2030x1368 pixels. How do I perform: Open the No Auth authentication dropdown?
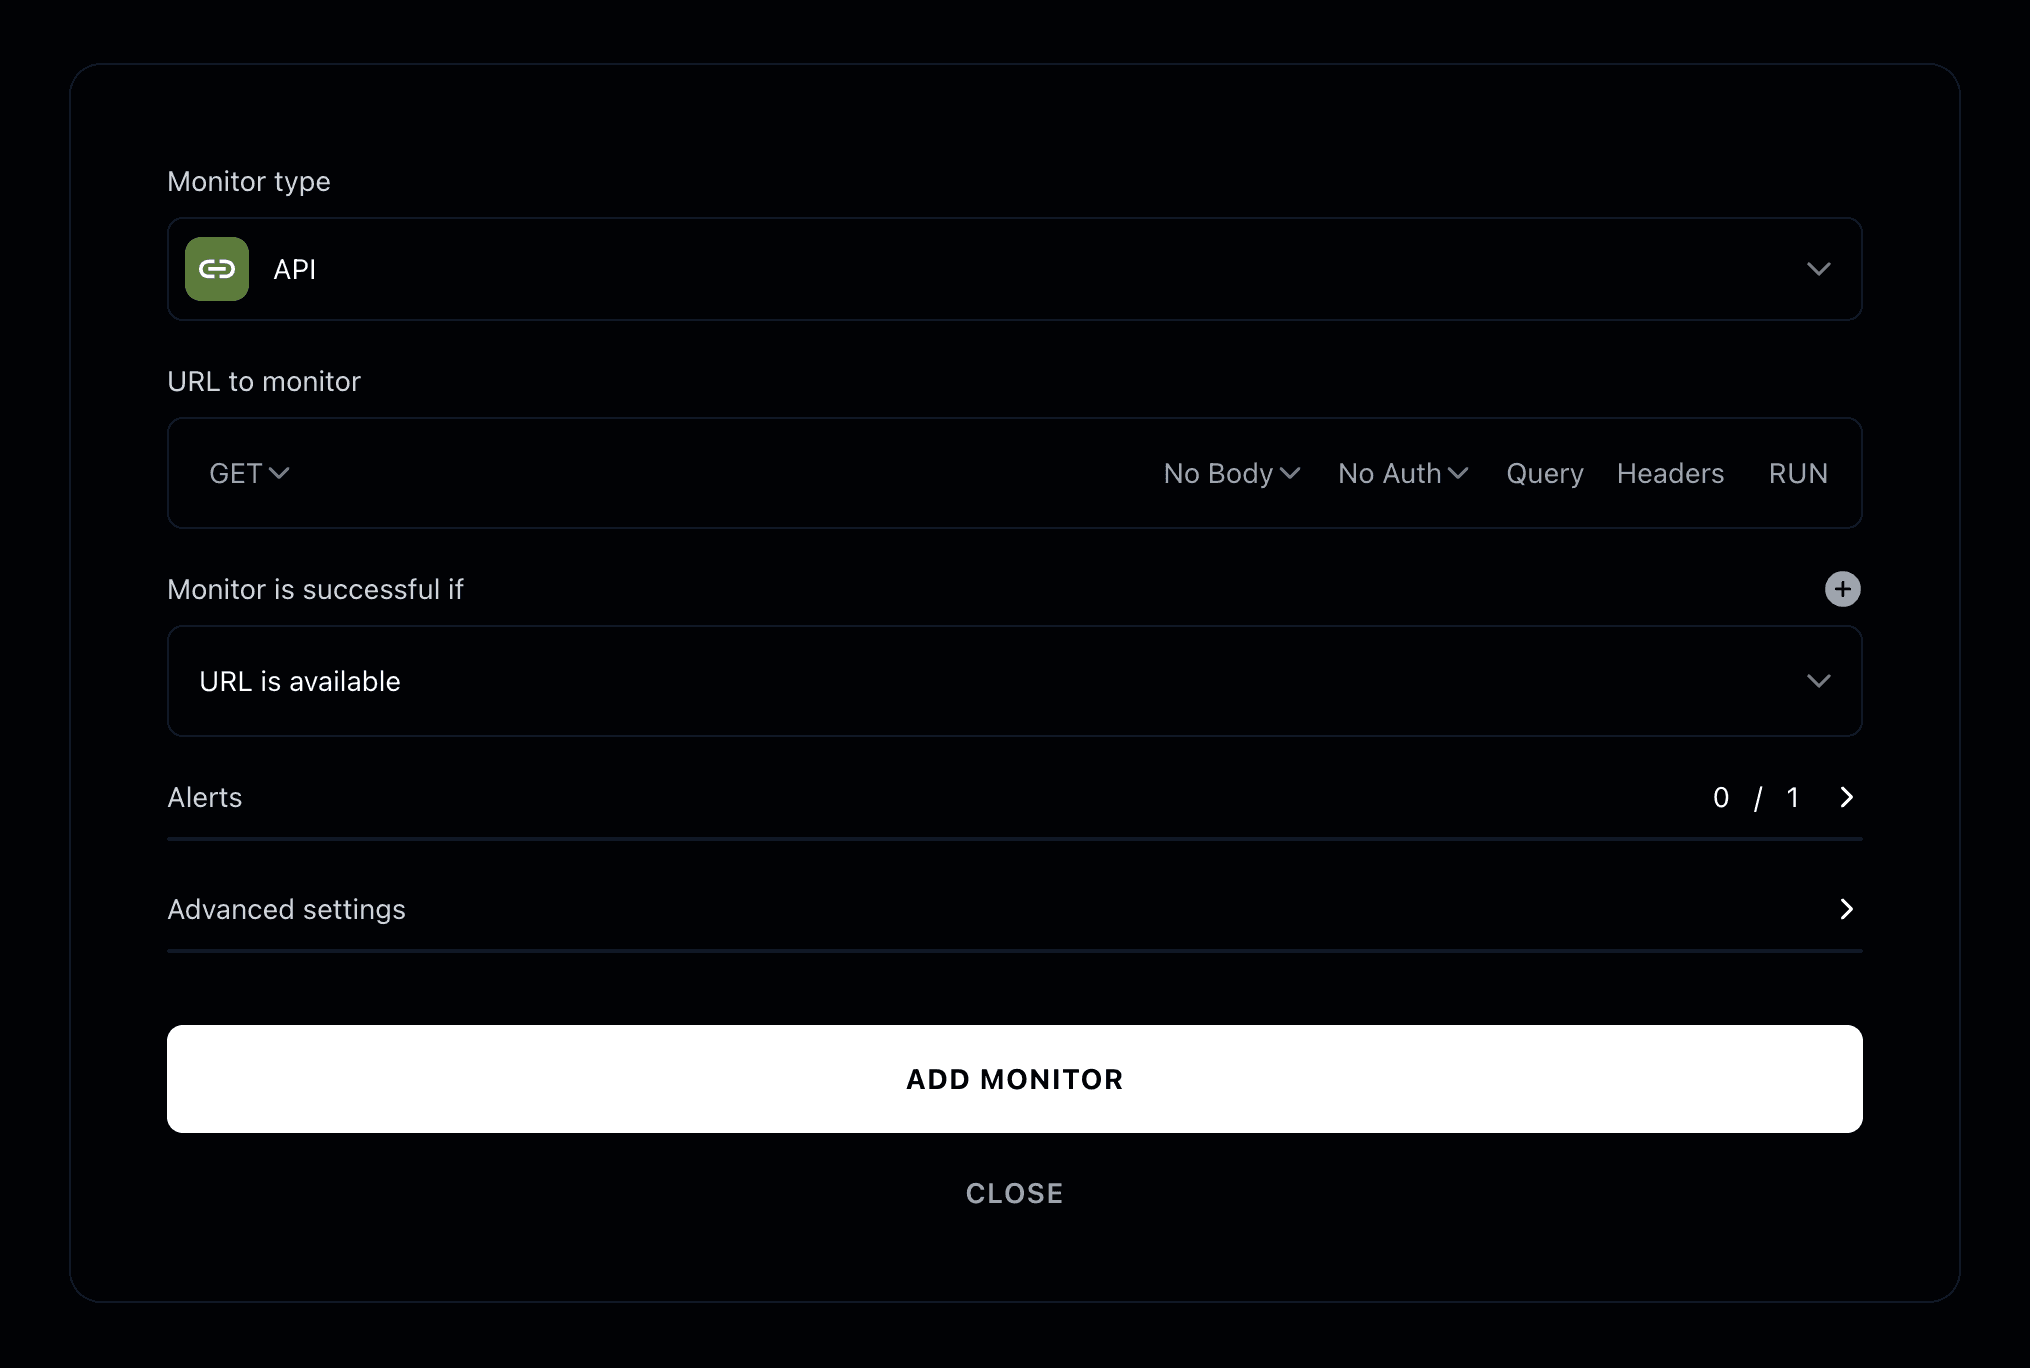point(1401,473)
